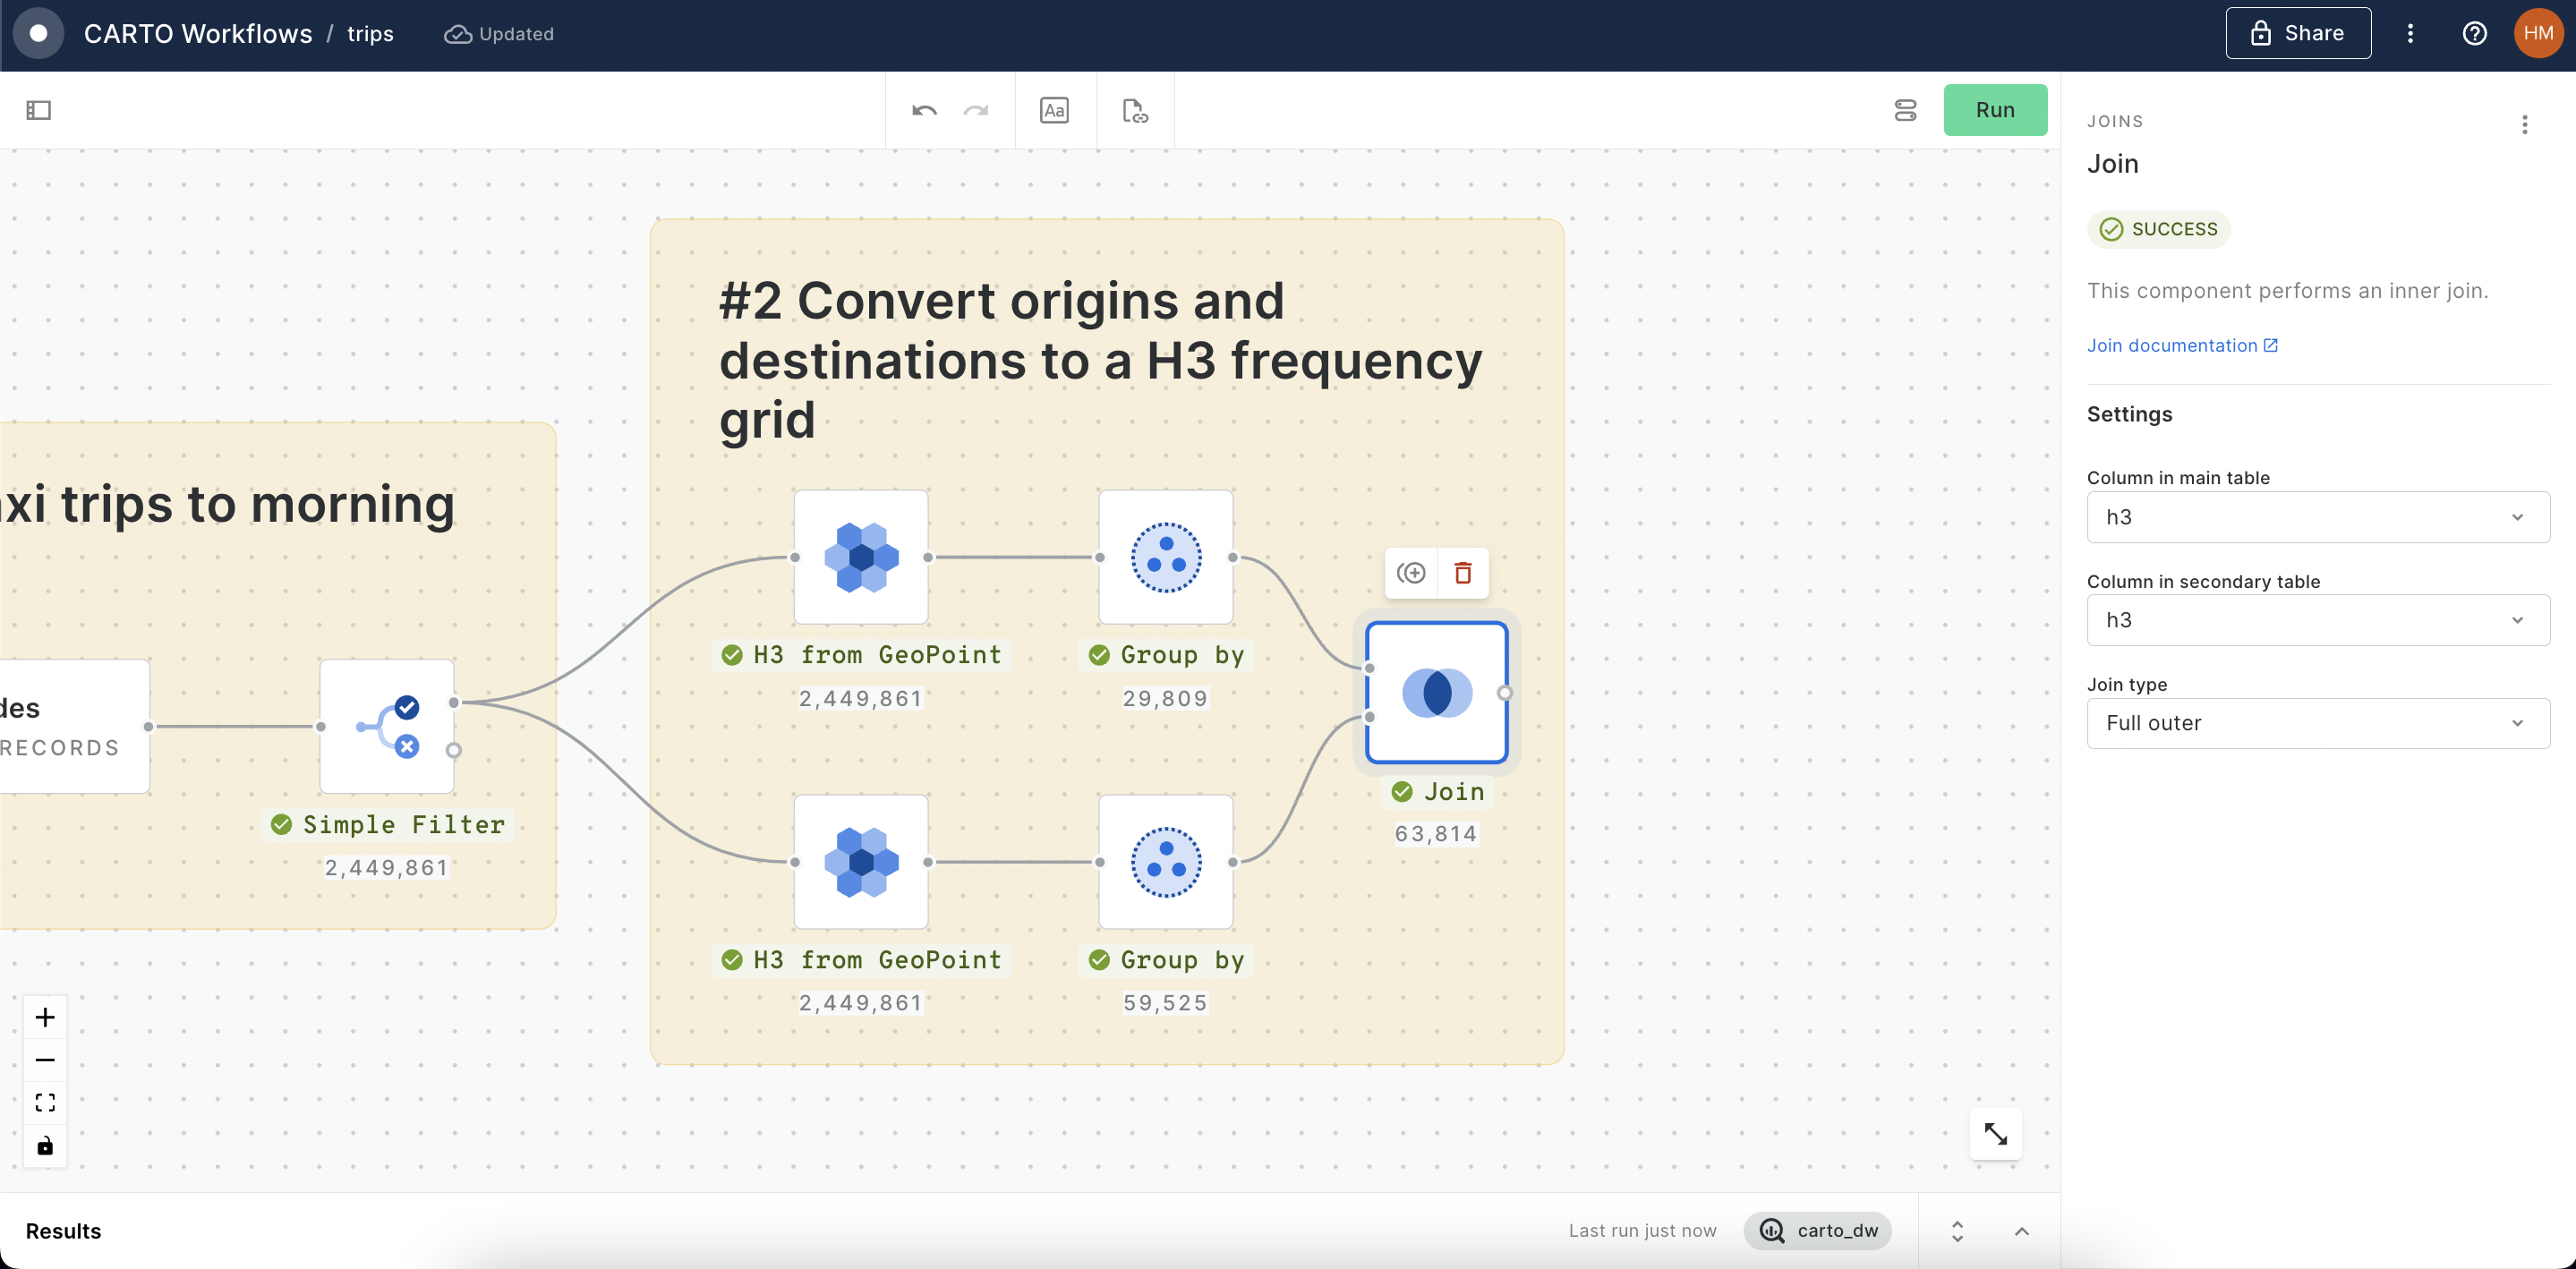Click the Join output port
The width and height of the screenshot is (2576, 1269).
tap(1505, 693)
